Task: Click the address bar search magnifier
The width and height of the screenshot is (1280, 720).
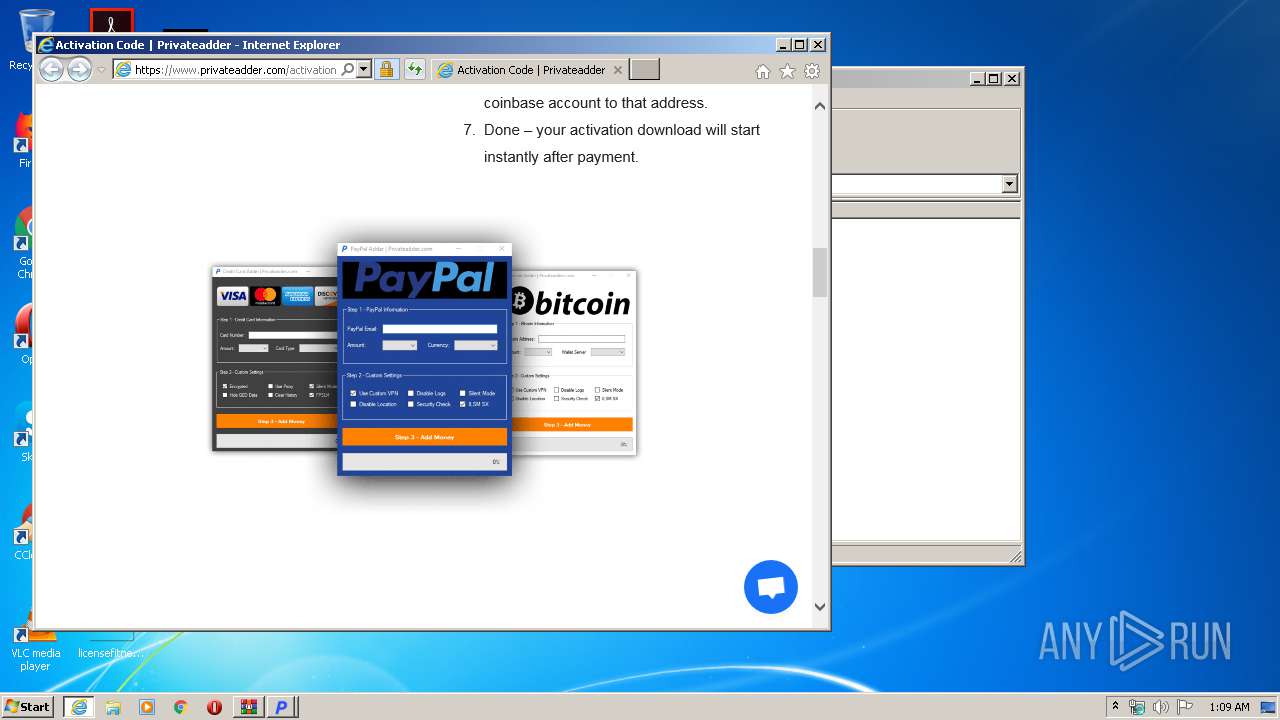Action: (347, 70)
